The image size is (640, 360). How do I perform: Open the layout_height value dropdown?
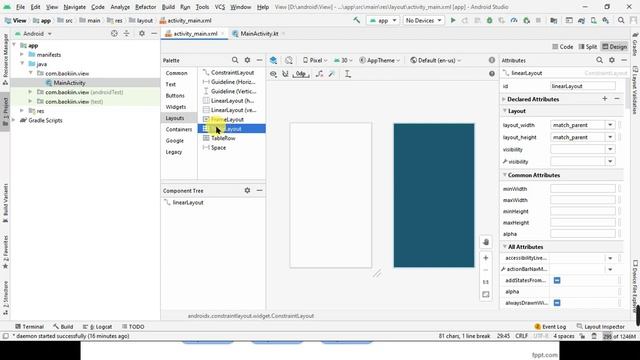610,137
